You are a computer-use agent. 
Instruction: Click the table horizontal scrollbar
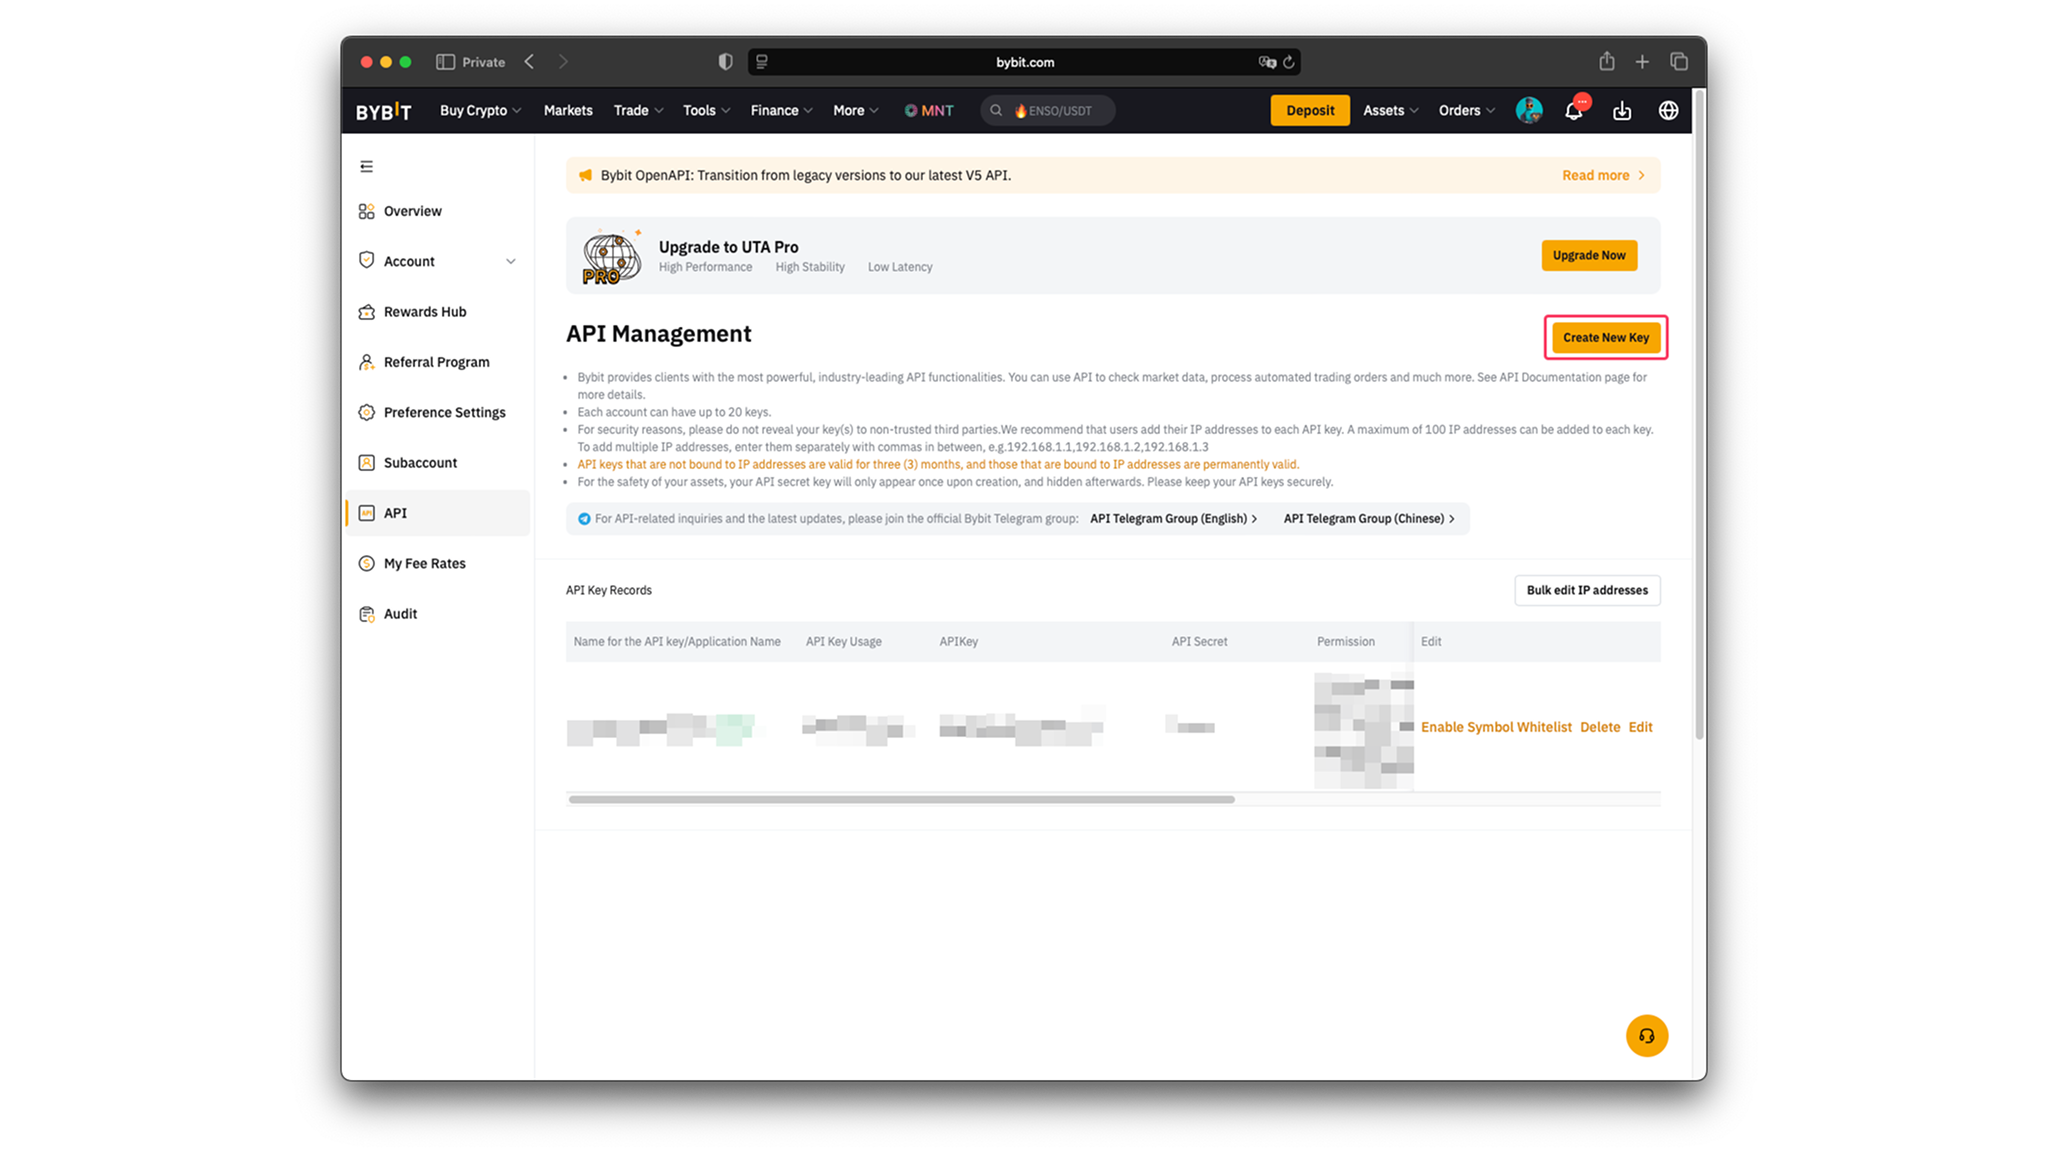tap(901, 799)
